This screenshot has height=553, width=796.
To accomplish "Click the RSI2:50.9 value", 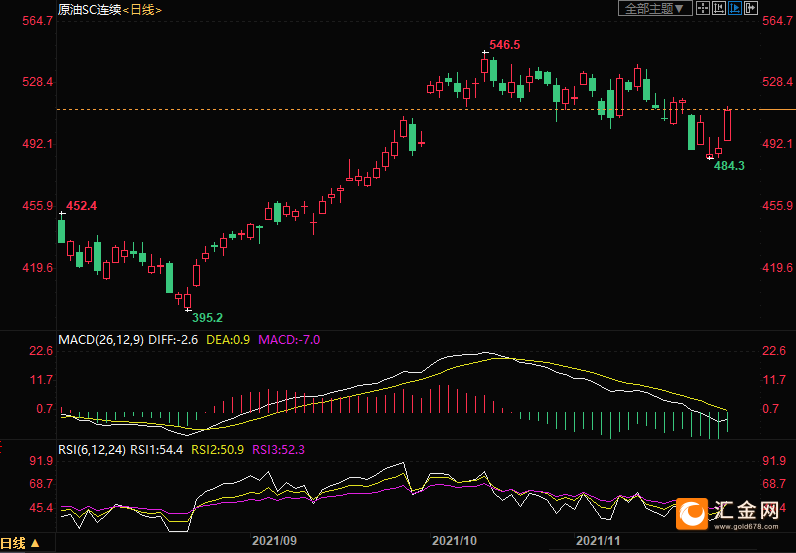I will 217,449.
